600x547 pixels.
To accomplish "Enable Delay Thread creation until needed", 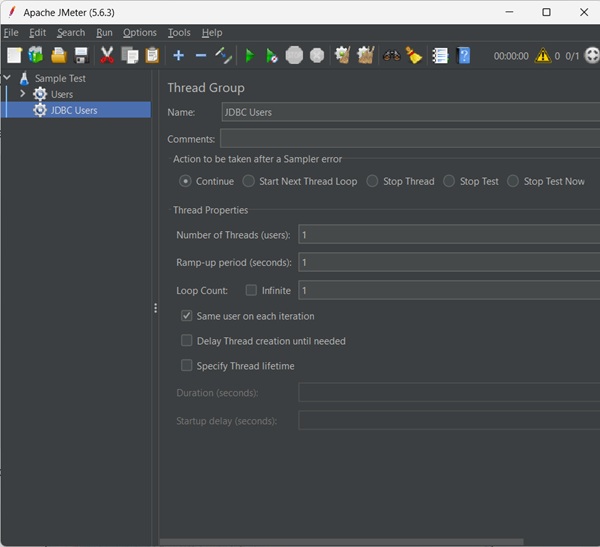I will click(186, 341).
